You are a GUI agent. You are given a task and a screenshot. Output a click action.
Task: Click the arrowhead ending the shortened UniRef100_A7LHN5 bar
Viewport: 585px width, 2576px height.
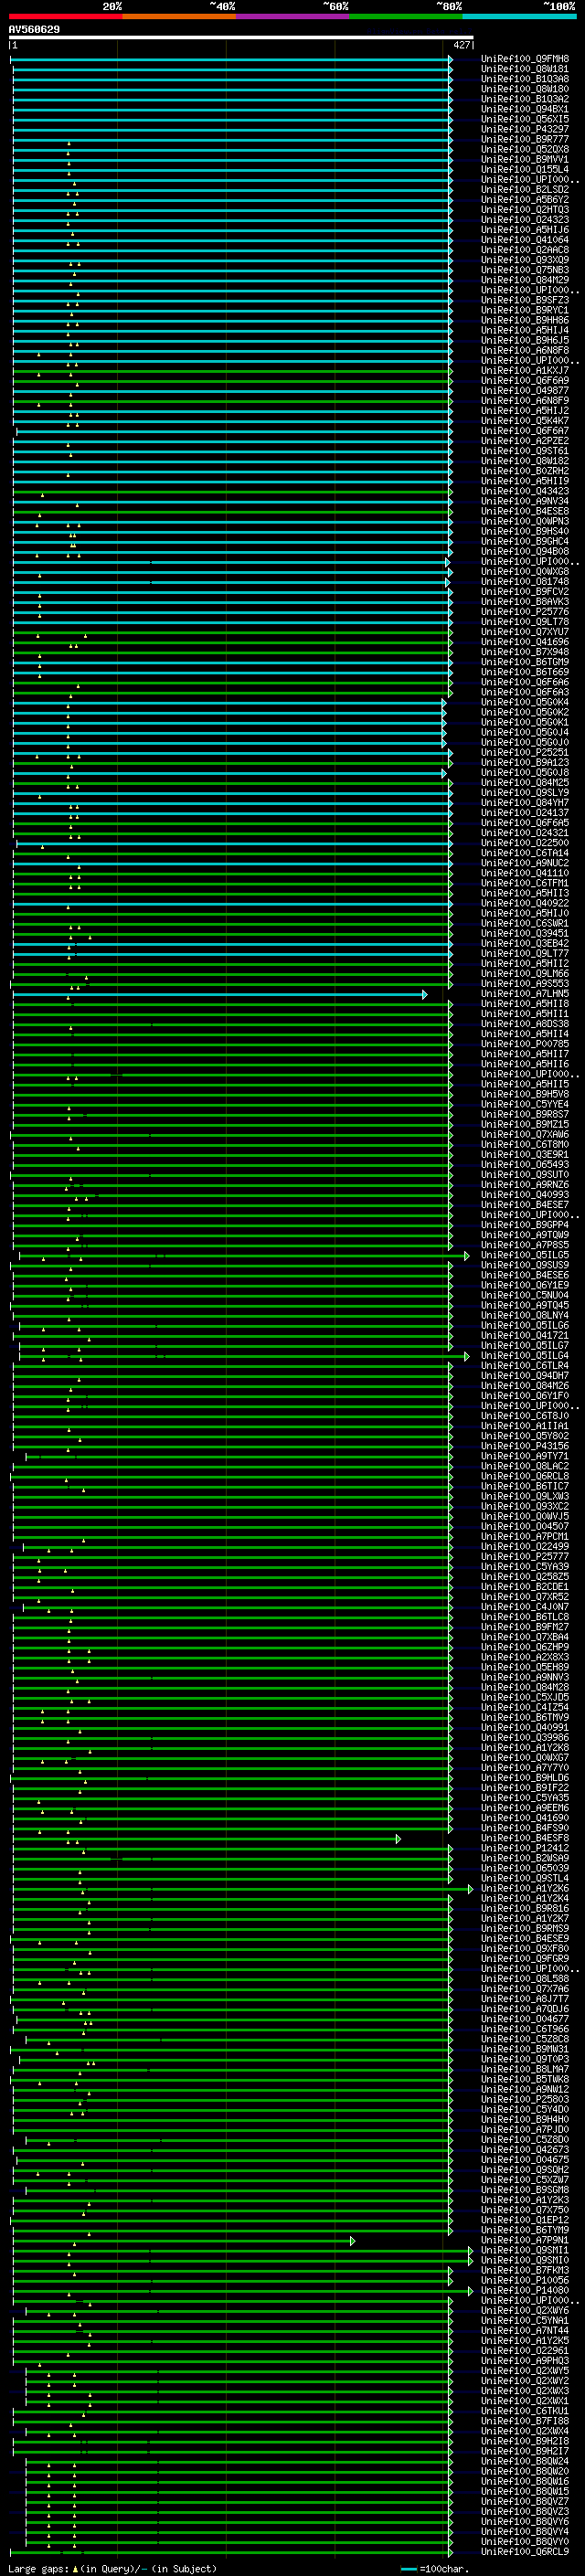(425, 994)
